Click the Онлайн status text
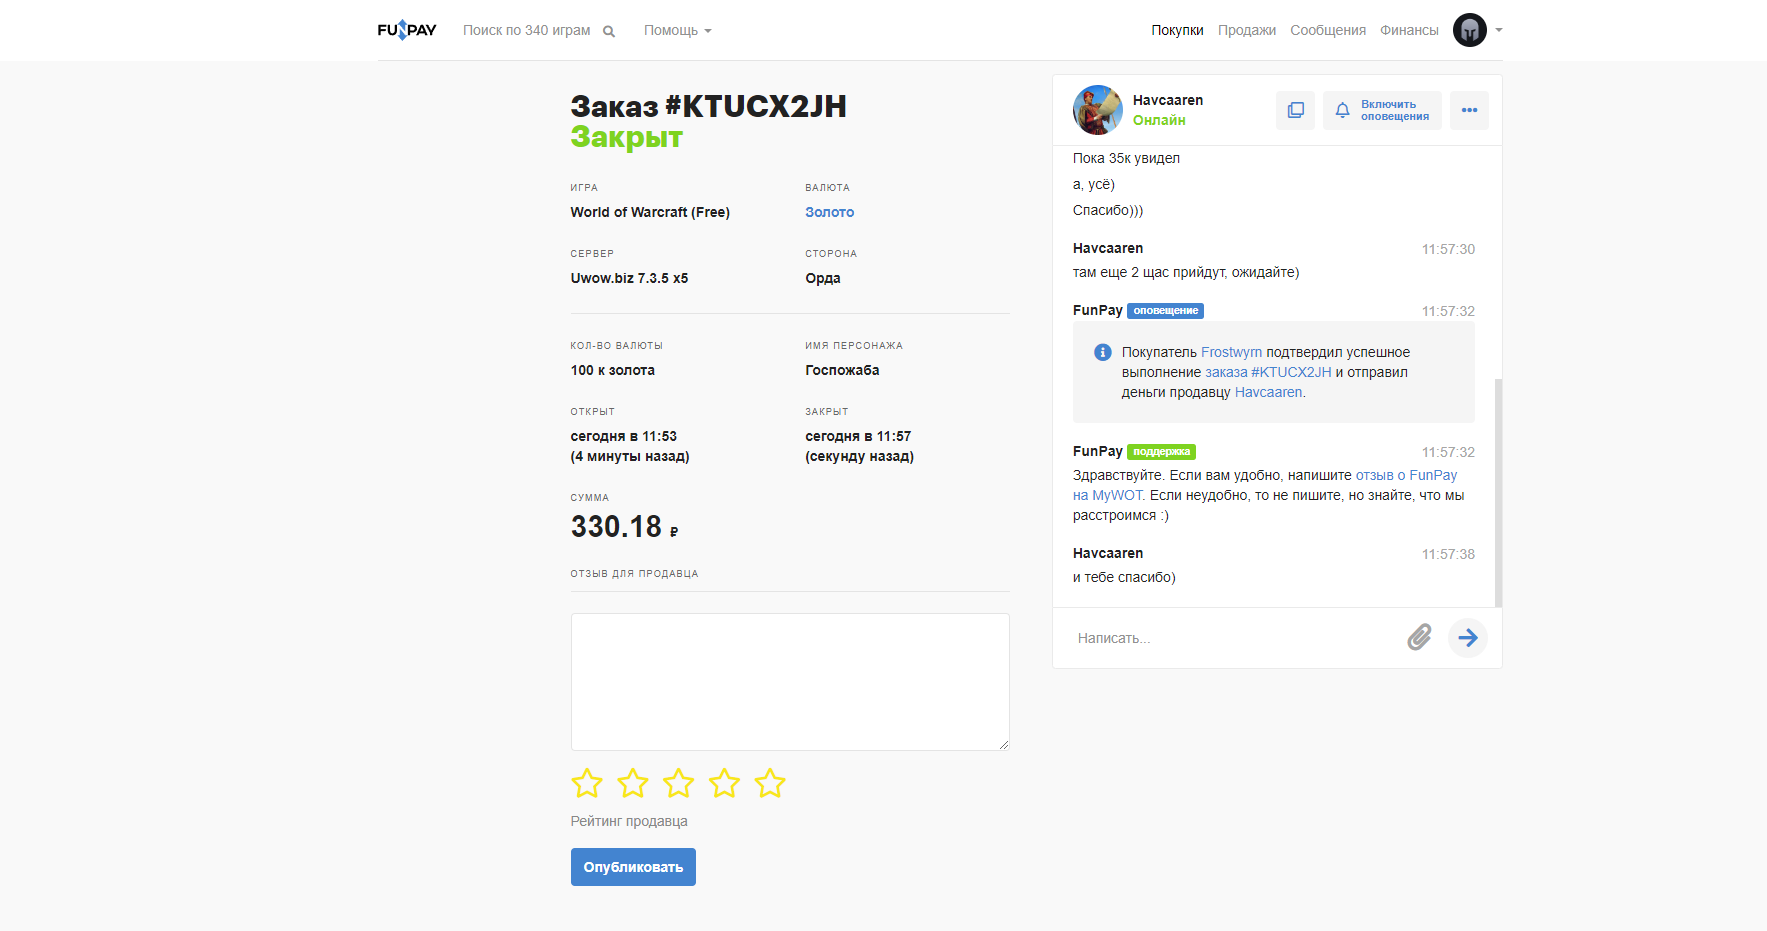 [1159, 120]
